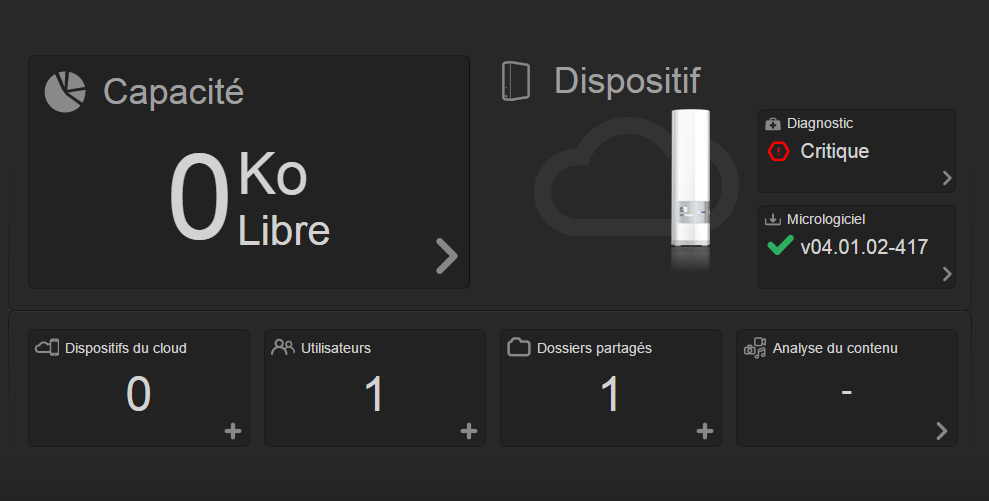Click the Critique diagnostic status text
The width and height of the screenshot is (989, 501).
click(x=834, y=152)
